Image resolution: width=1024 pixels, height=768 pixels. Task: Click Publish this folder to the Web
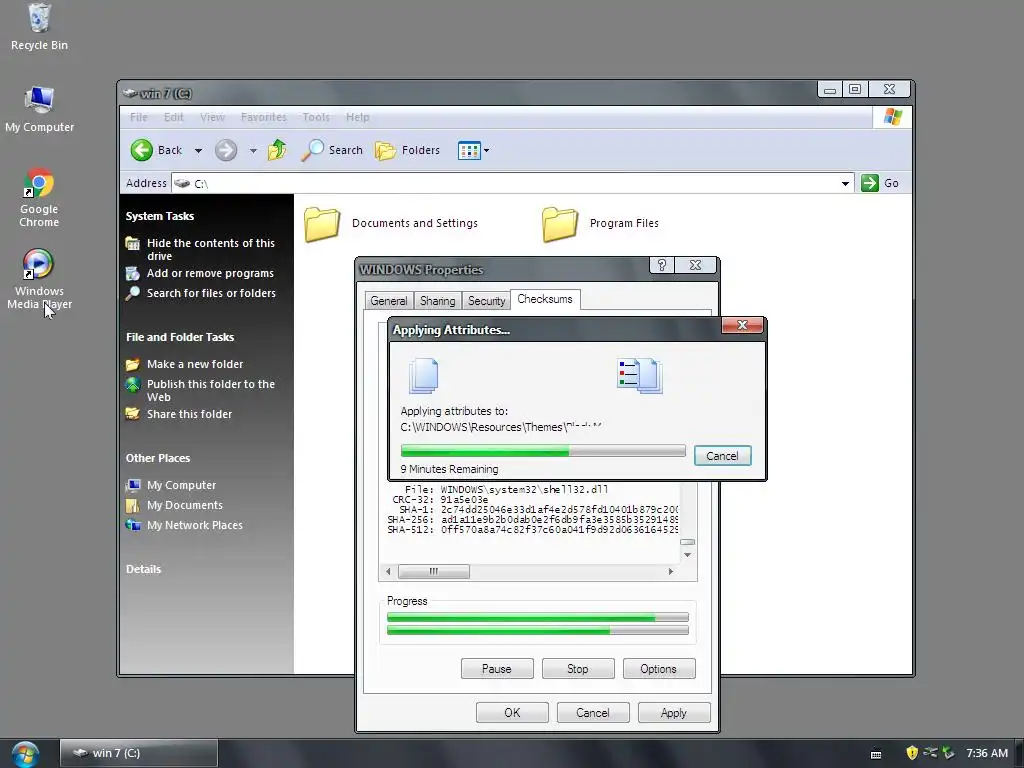tap(210, 391)
